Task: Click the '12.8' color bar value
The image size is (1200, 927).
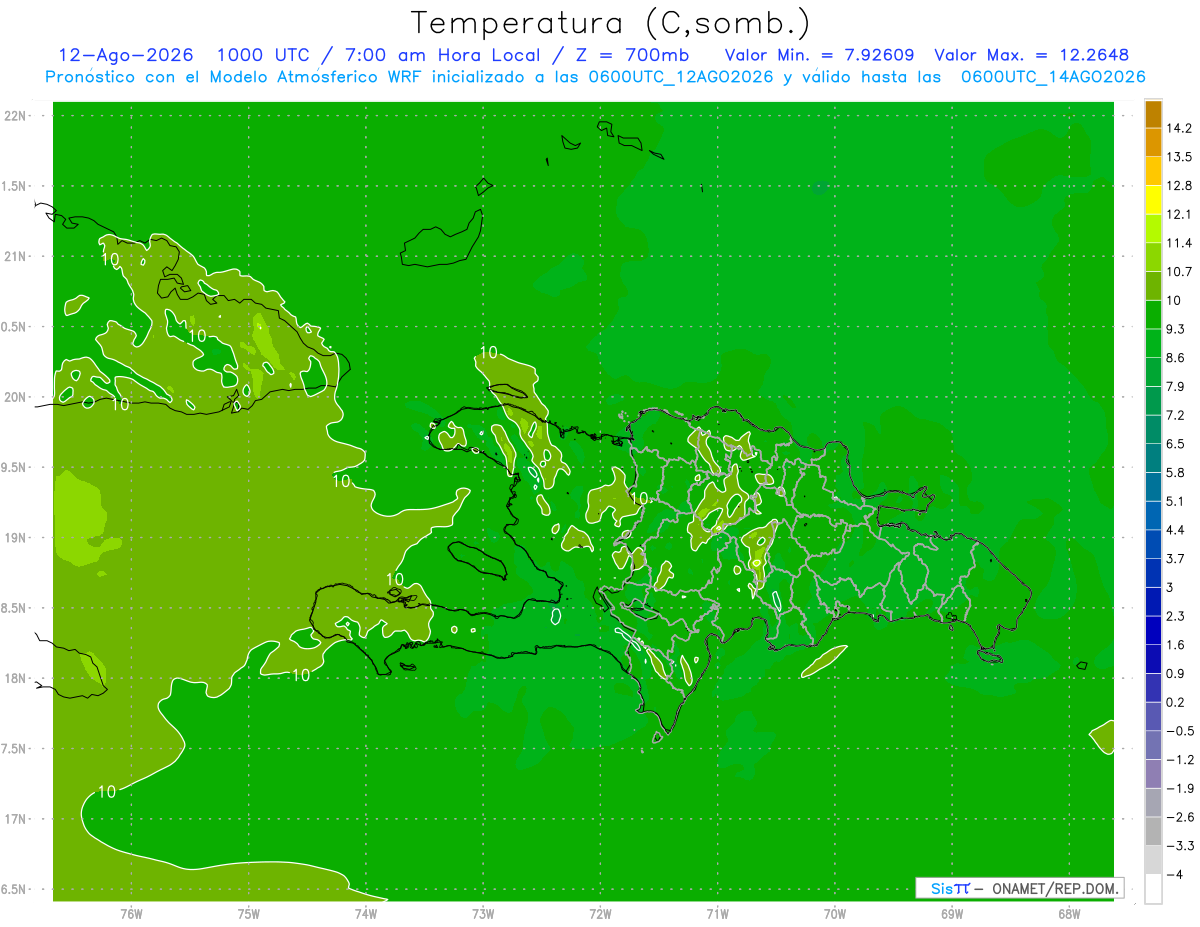Action: click(x=1179, y=186)
